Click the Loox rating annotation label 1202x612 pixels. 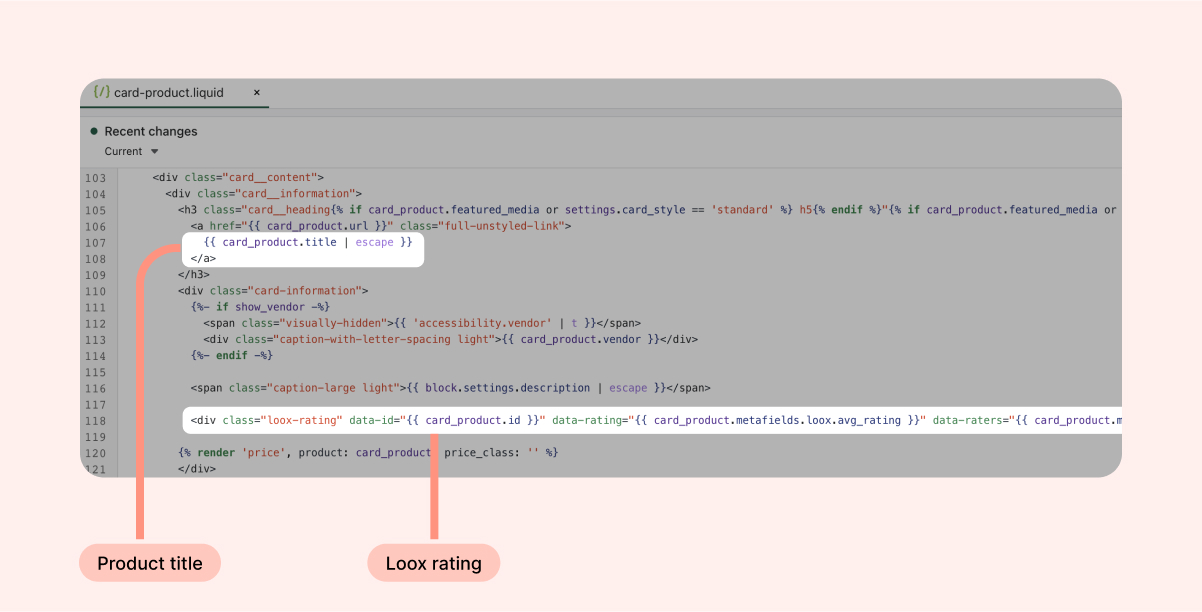(x=433, y=564)
